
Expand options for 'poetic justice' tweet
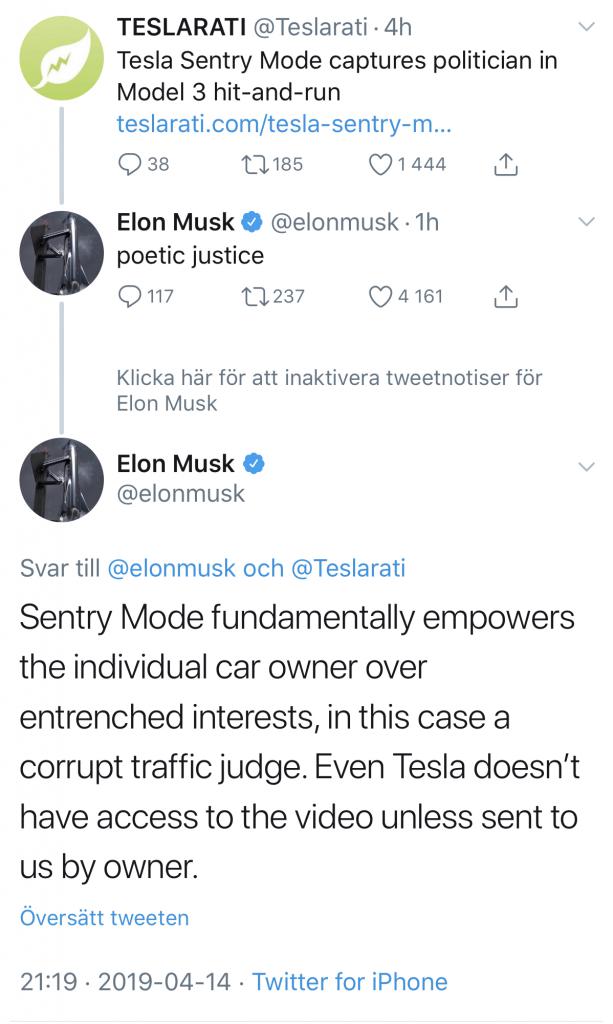point(587,221)
